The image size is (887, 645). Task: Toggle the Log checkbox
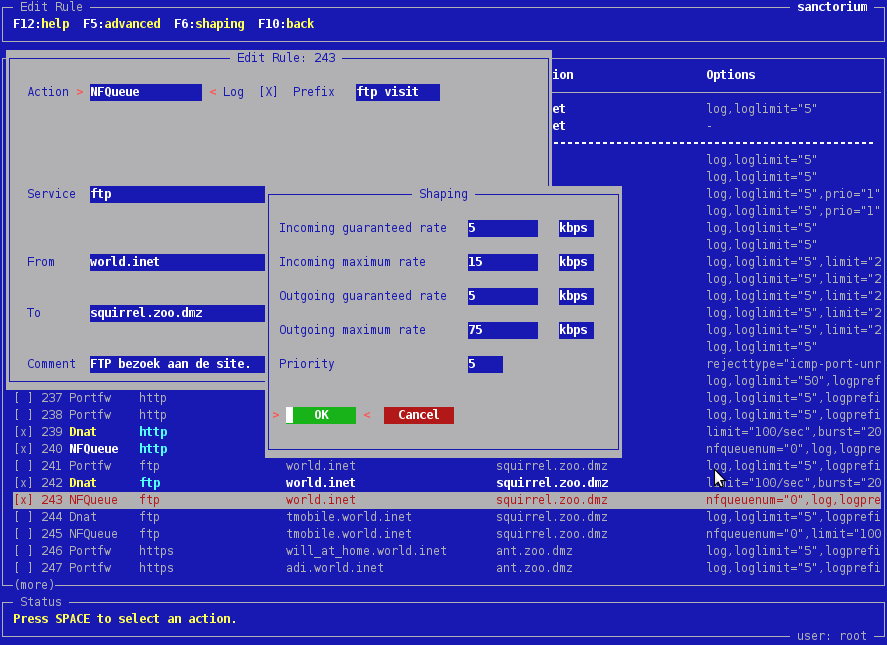(268, 92)
